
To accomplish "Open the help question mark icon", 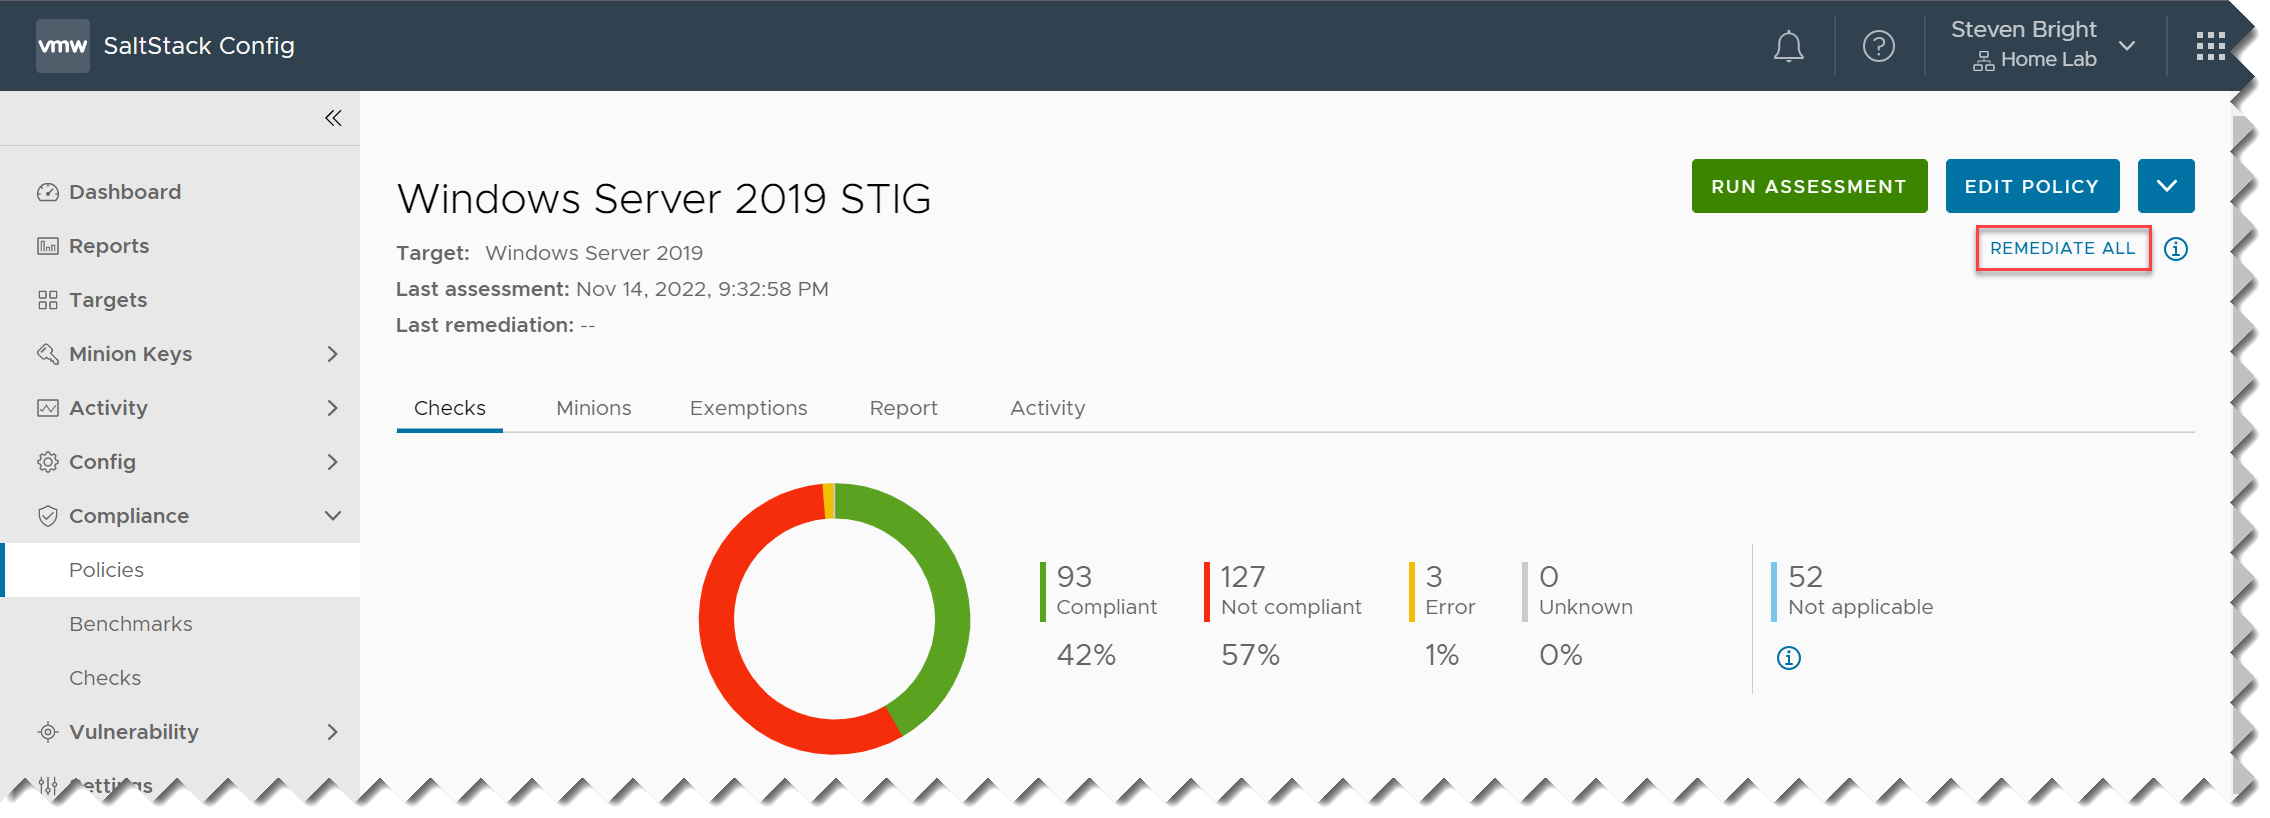I will (x=1878, y=46).
